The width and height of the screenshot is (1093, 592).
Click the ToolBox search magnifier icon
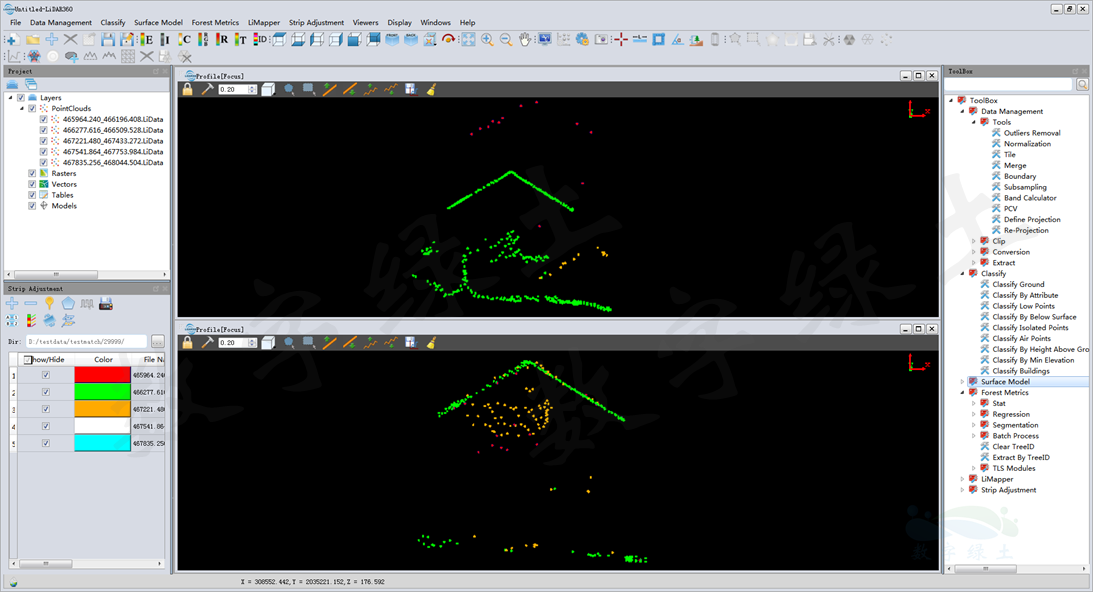pyautogui.click(x=1082, y=85)
